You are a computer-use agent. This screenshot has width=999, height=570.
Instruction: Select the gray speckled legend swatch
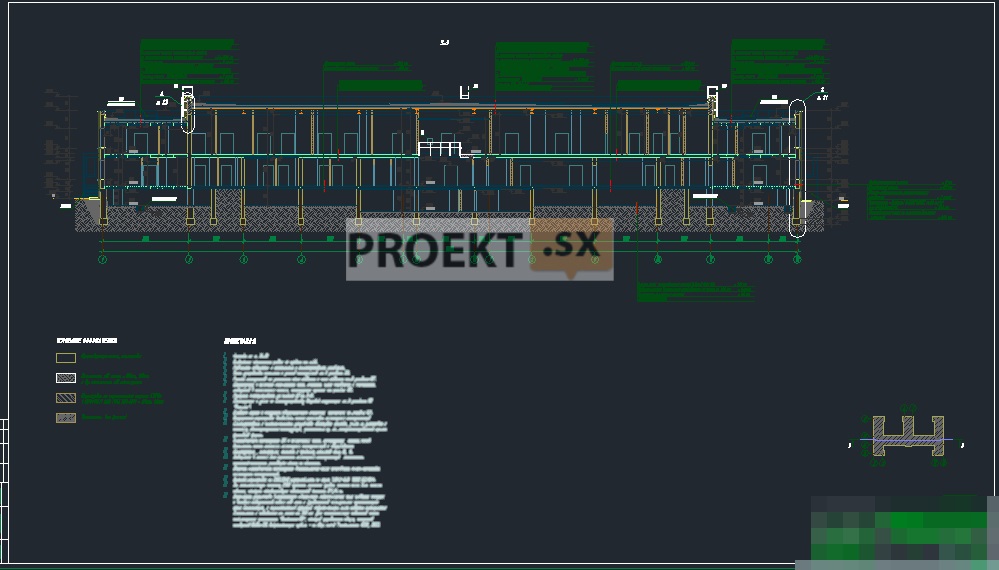(x=66, y=418)
